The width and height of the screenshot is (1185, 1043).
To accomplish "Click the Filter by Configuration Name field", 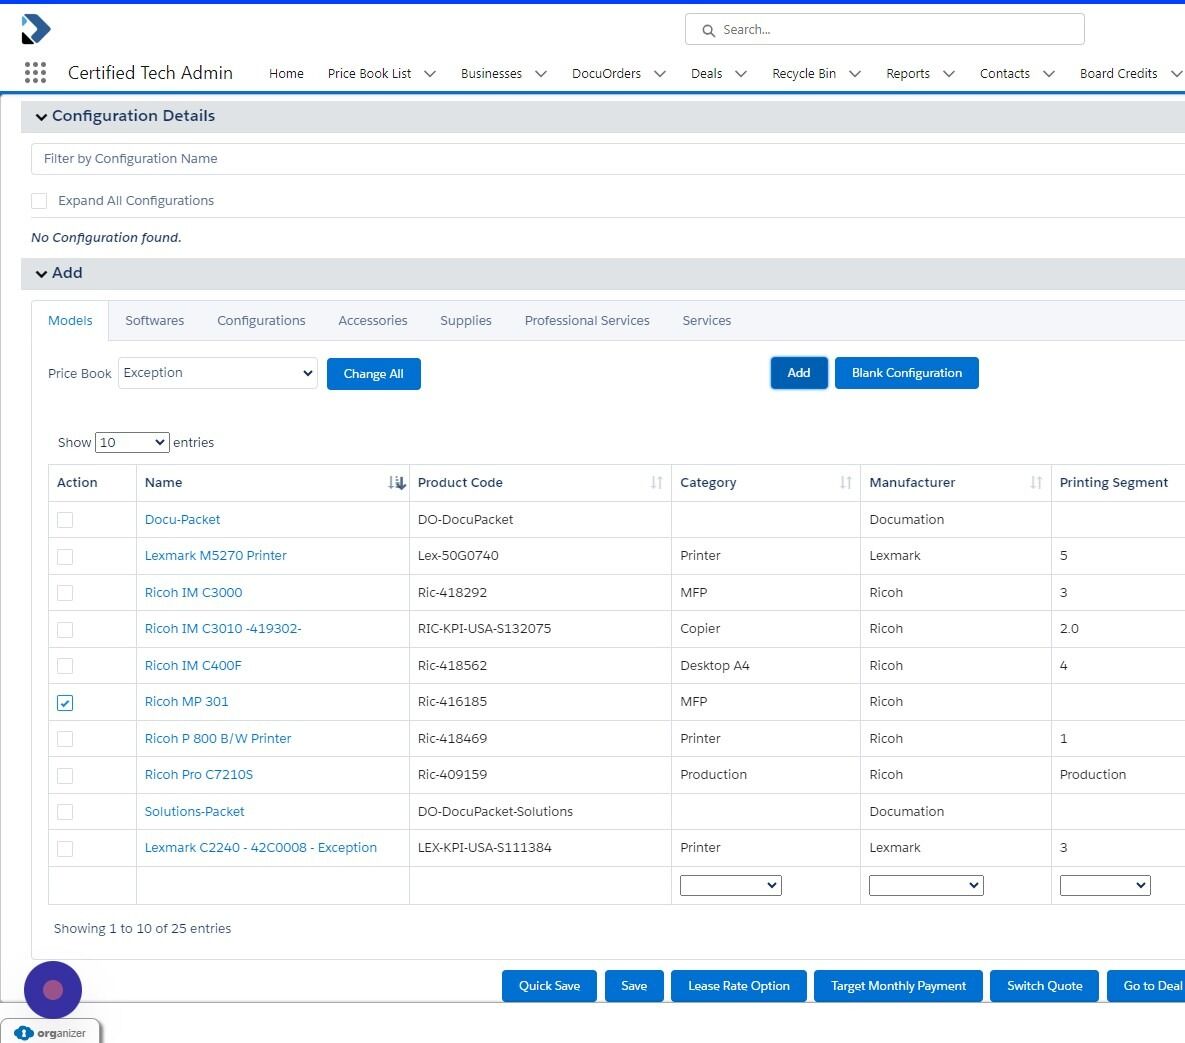I will (x=608, y=159).
